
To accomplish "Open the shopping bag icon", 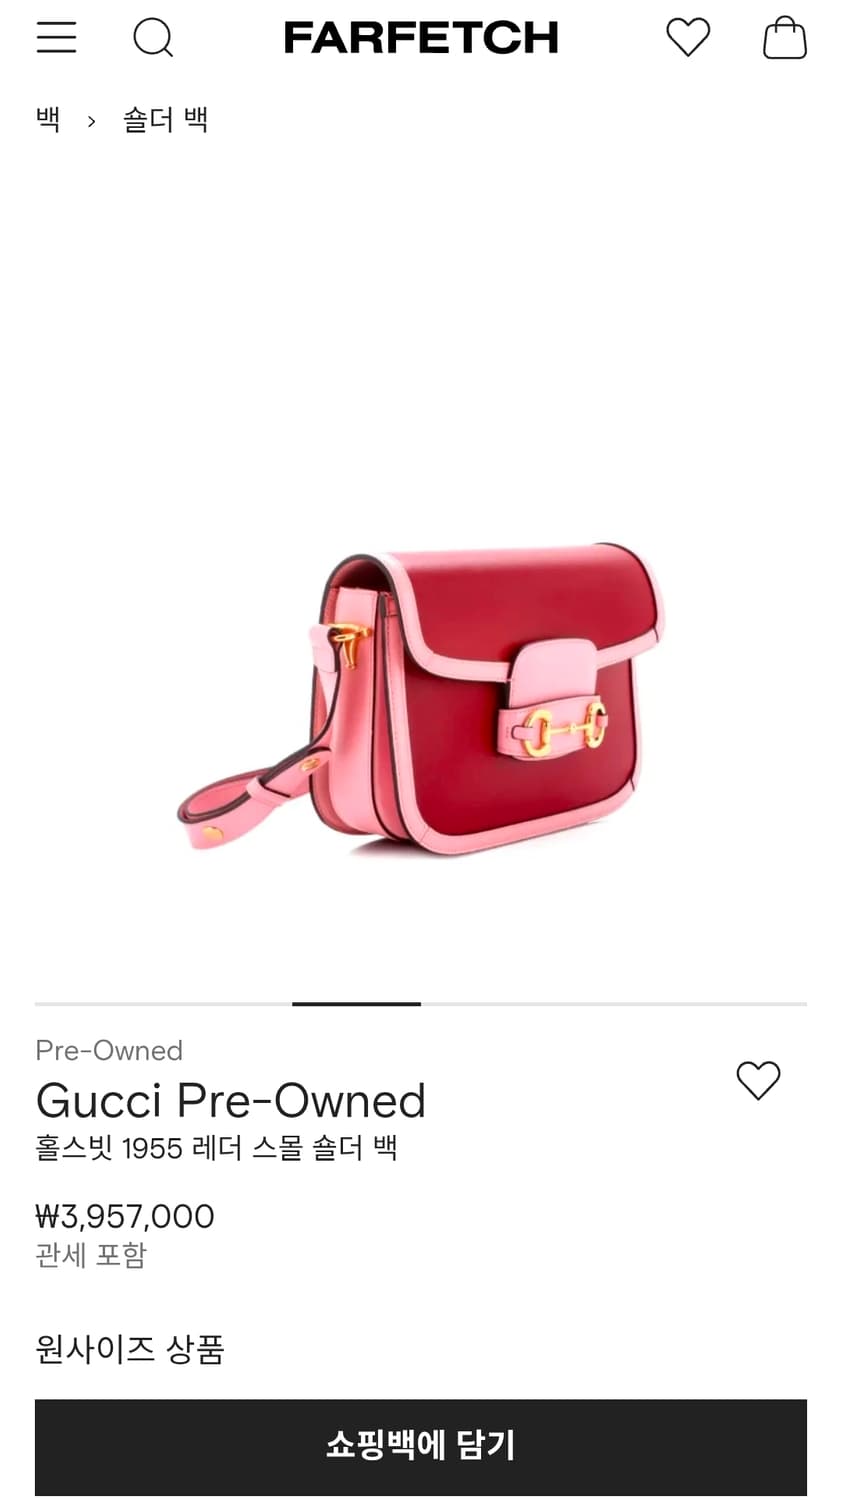I will point(785,38).
